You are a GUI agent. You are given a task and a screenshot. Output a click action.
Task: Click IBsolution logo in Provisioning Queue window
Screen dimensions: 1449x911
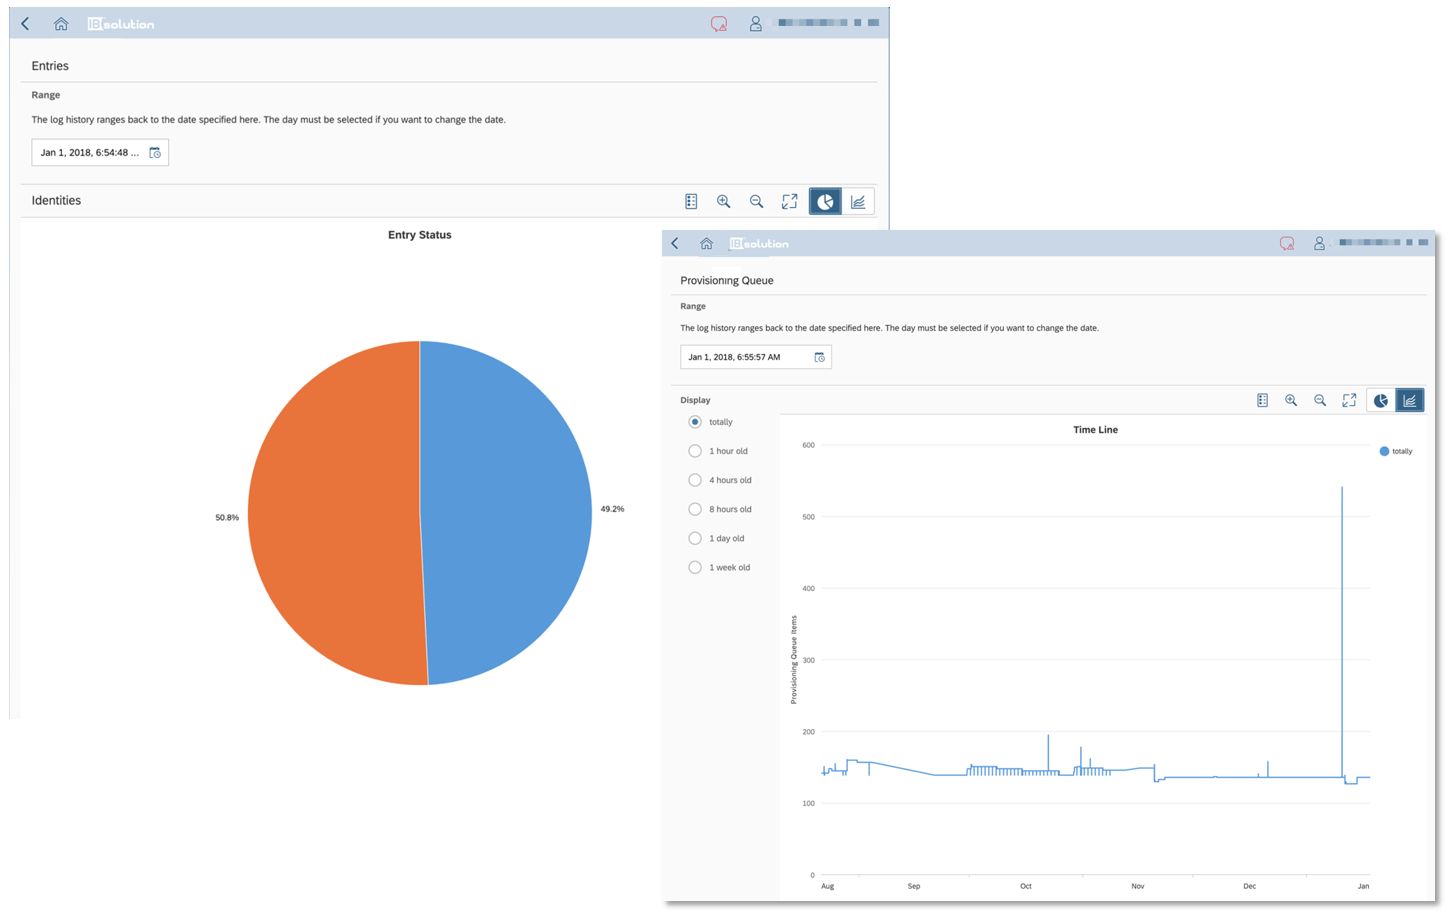pos(759,244)
